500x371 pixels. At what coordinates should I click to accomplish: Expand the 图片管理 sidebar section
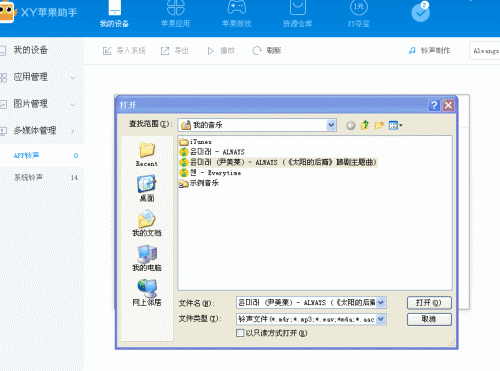click(38, 104)
